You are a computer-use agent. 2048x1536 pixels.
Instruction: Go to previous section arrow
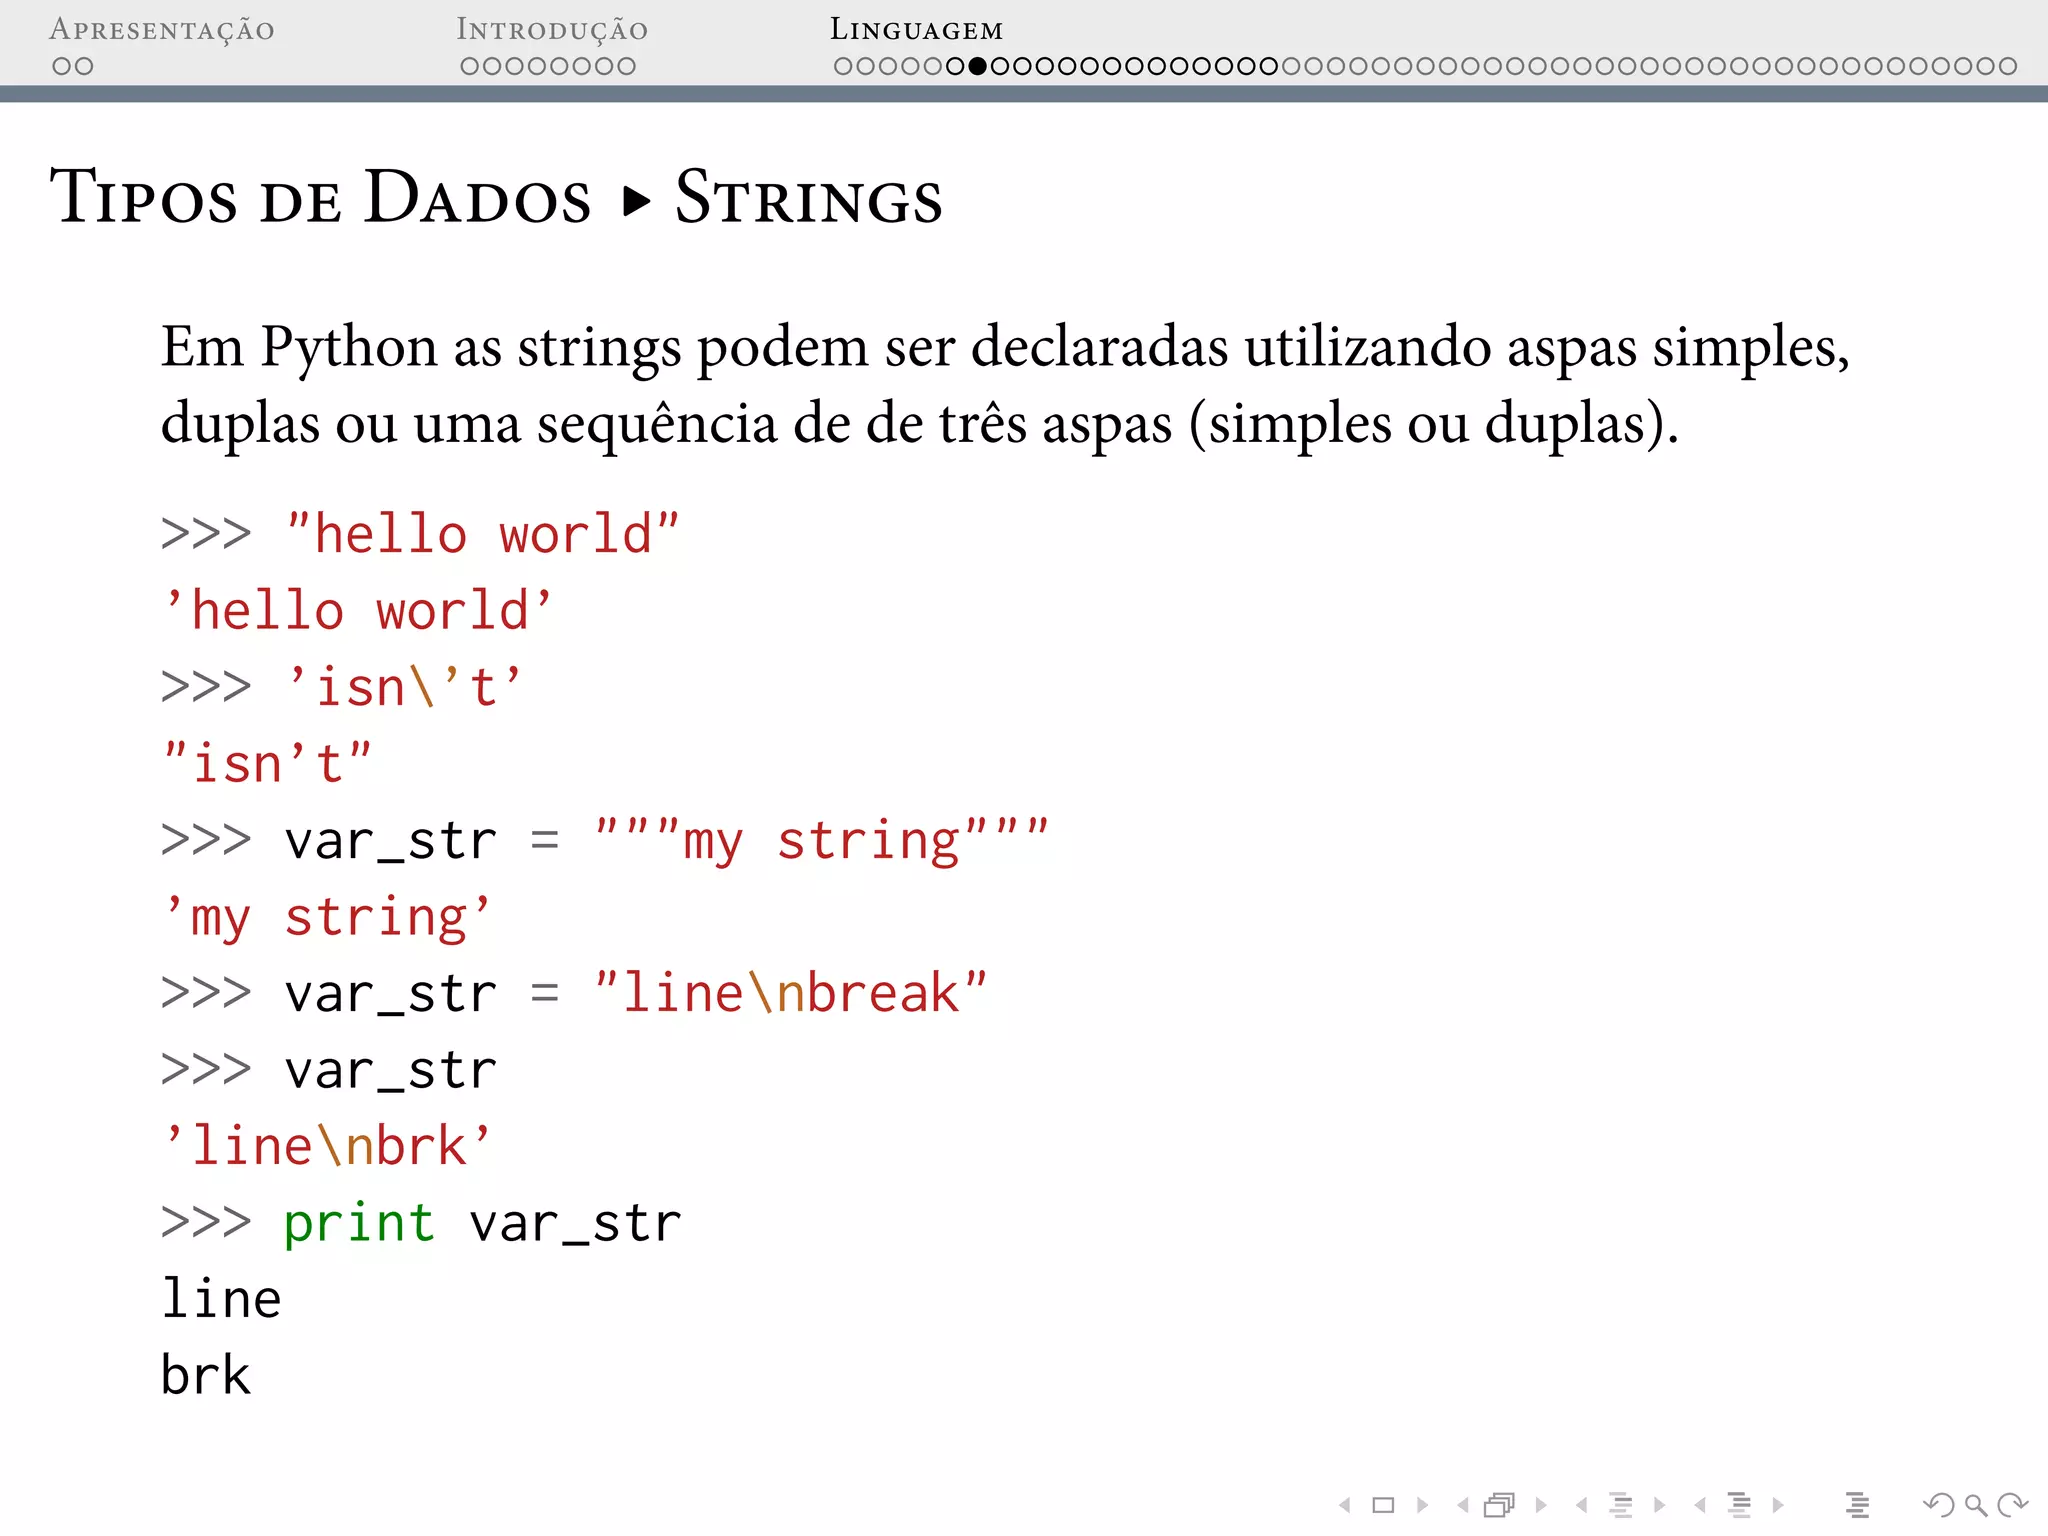pos(1700,1504)
